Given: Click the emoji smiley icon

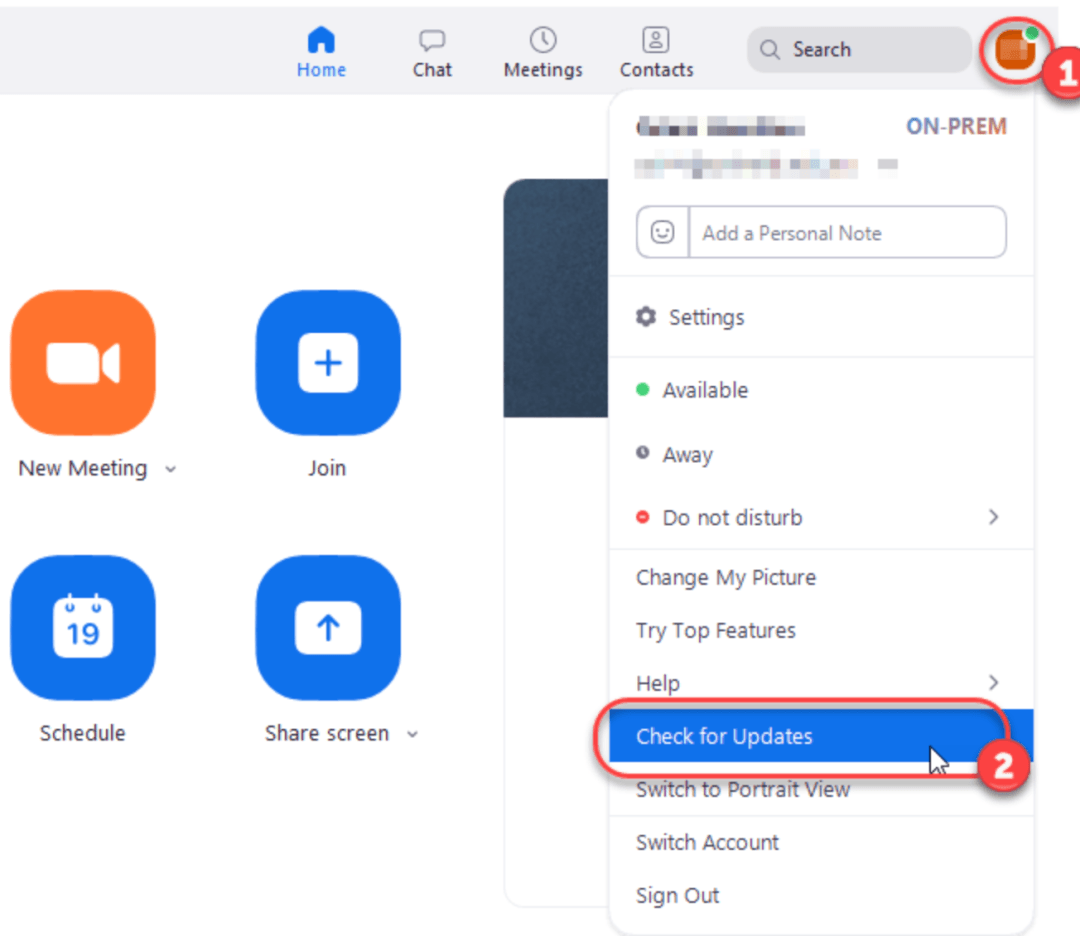Looking at the screenshot, I should click(x=663, y=232).
